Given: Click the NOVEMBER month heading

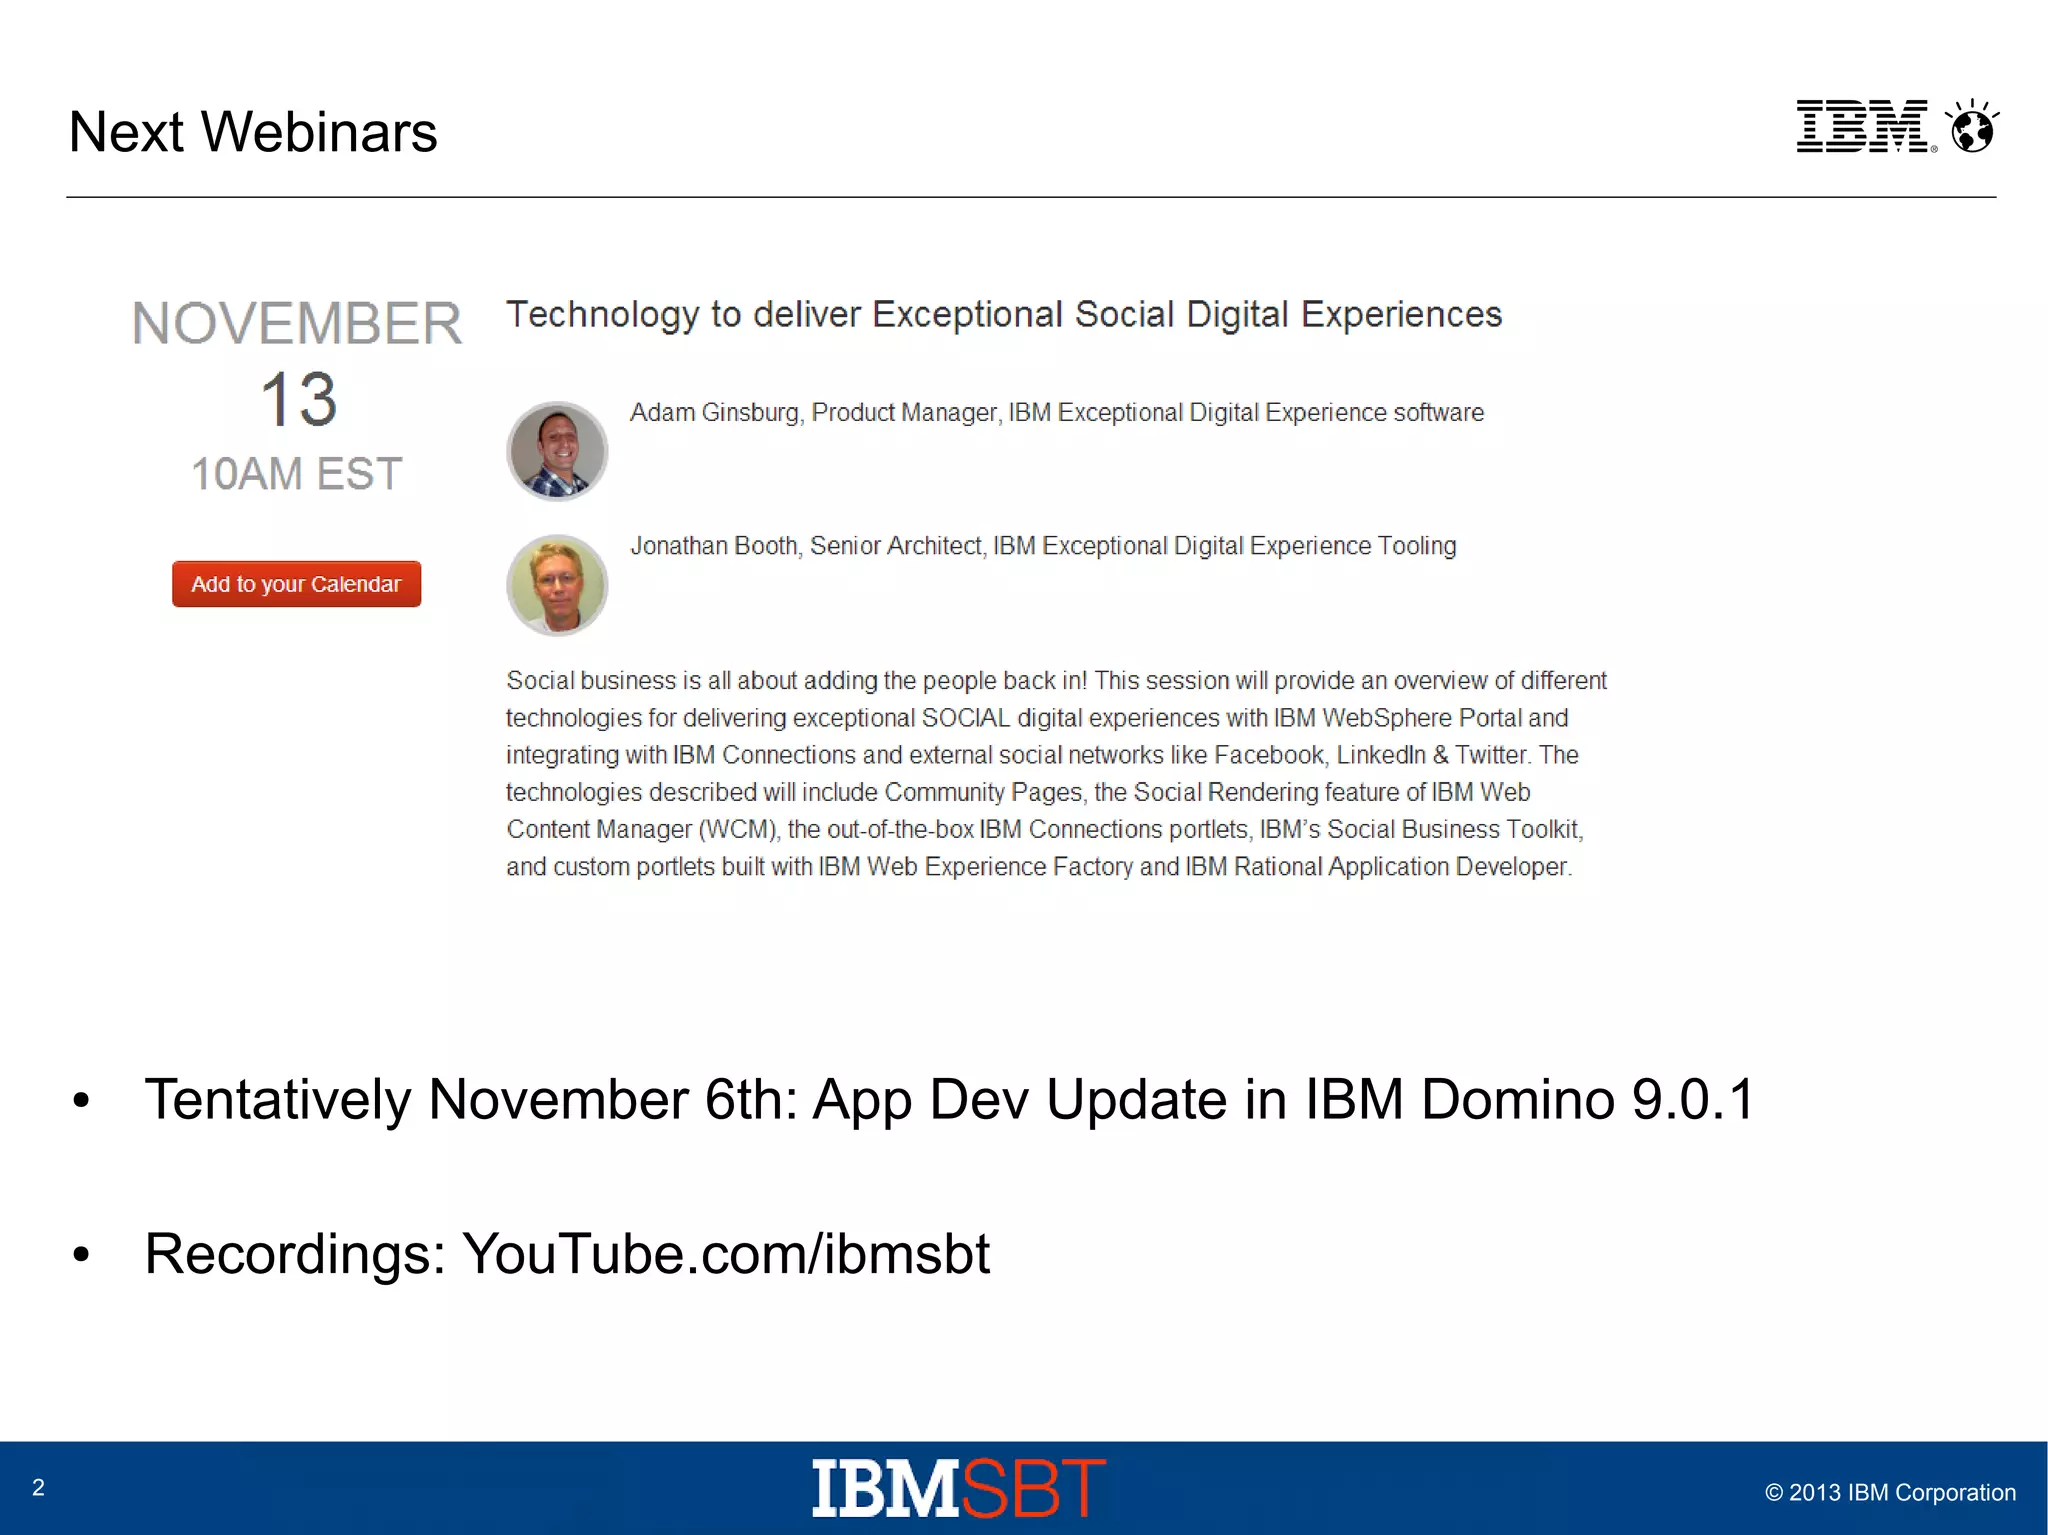Looking at the screenshot, I should pos(297,323).
